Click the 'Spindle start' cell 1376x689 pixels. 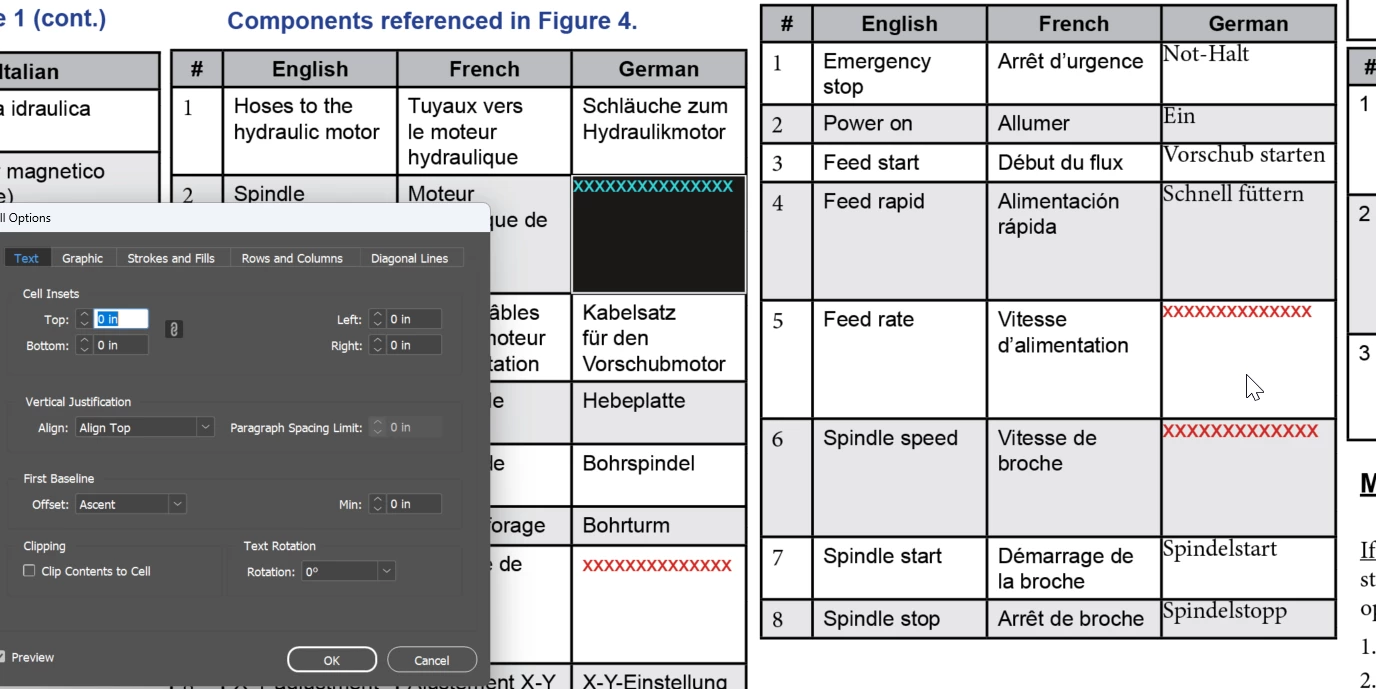[899, 568]
